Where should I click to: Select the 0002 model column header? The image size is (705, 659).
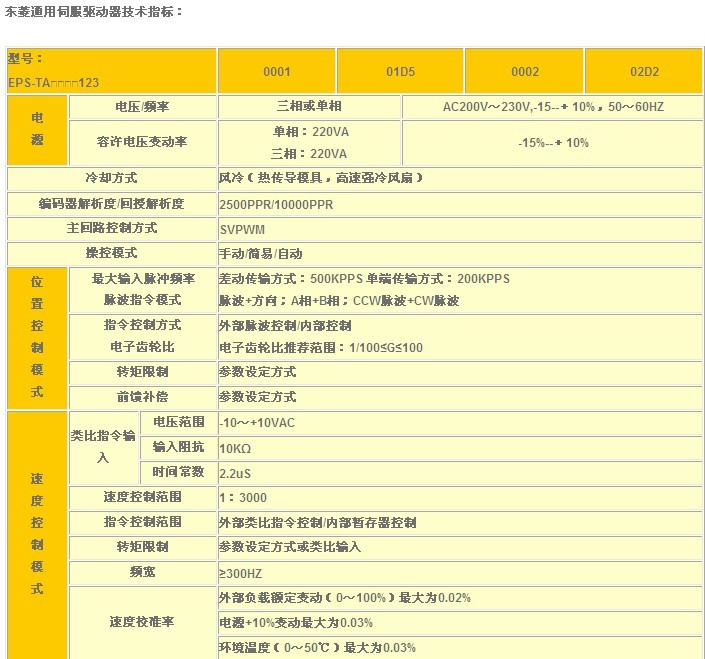tap(525, 71)
